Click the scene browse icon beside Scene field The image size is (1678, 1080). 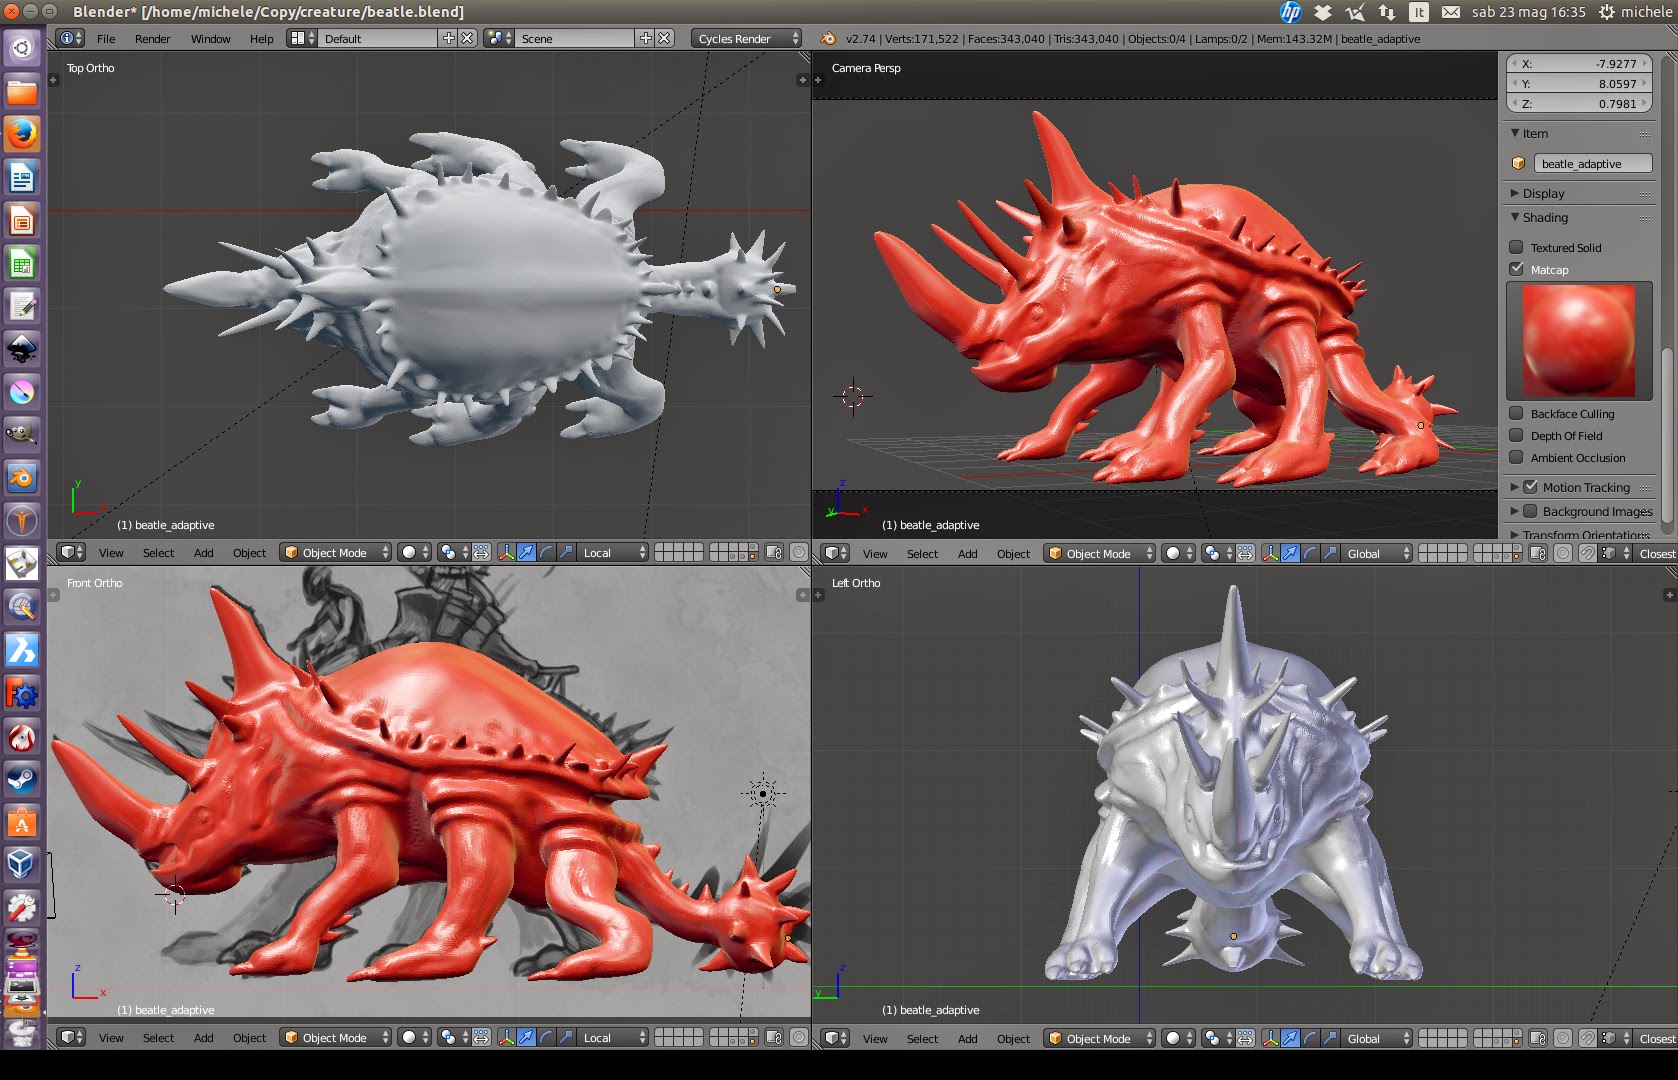(x=498, y=38)
